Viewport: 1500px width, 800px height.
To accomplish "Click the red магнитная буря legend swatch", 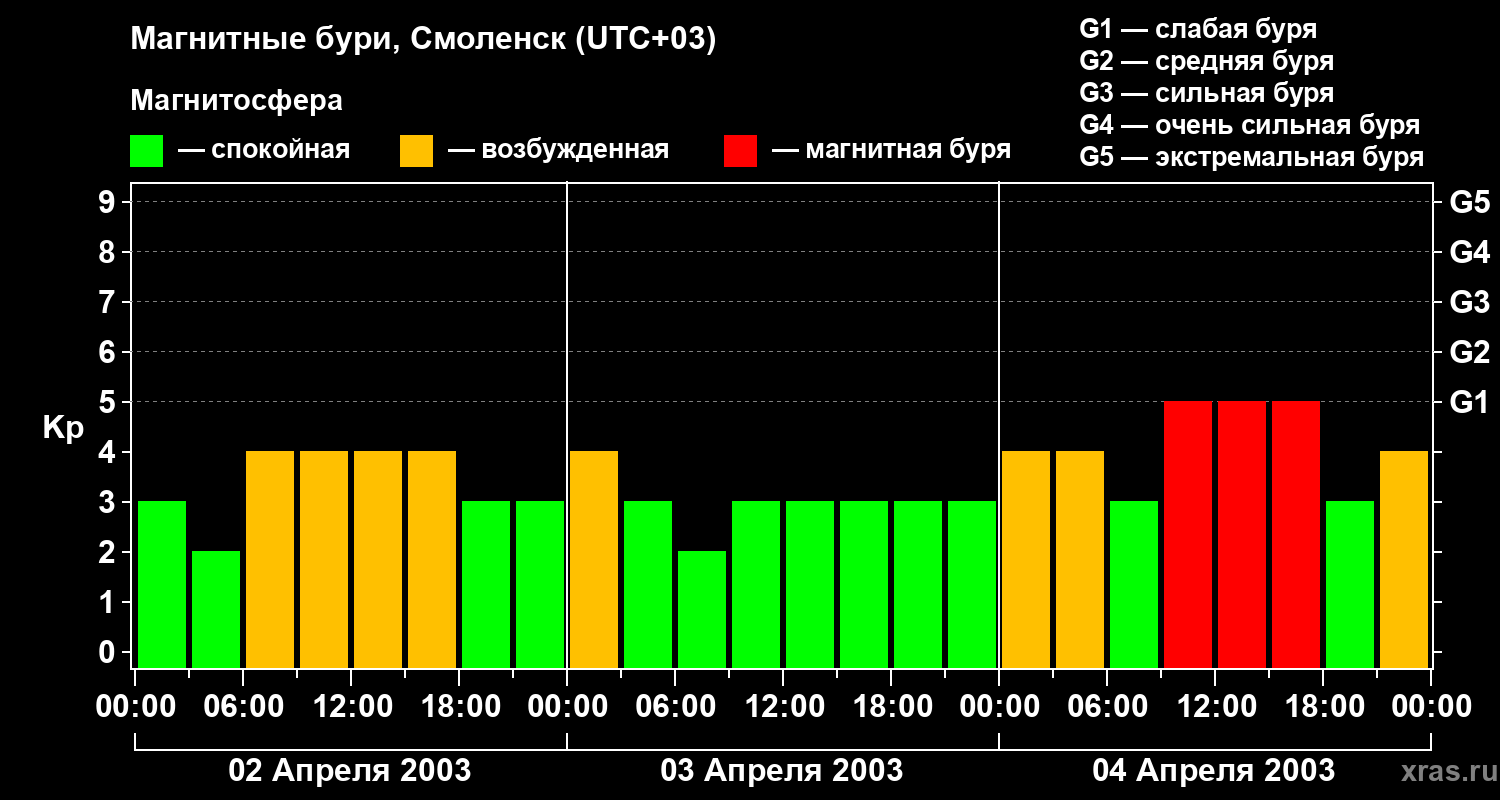I will (740, 151).
